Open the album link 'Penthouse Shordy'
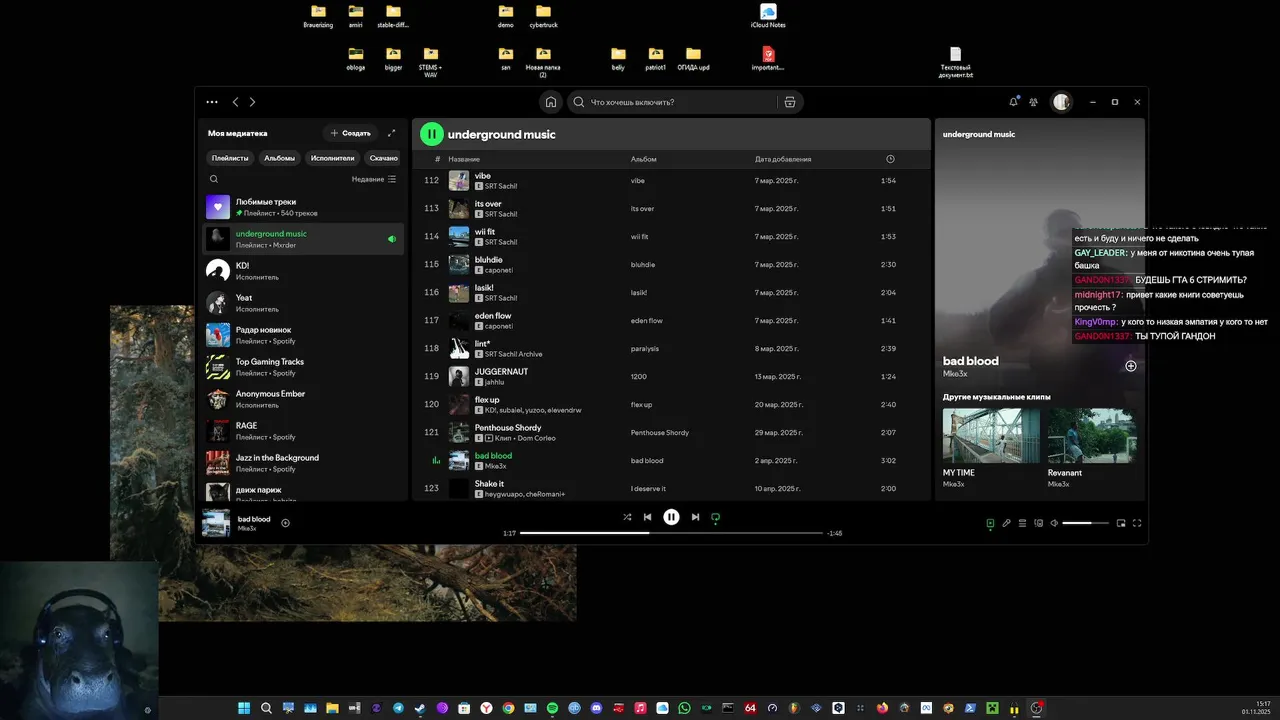Viewport: 1280px width, 720px height. [660, 433]
